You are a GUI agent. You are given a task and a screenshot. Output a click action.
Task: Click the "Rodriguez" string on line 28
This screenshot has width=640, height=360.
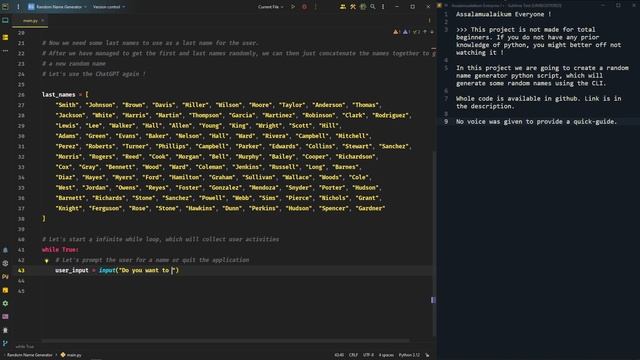[x=390, y=116]
